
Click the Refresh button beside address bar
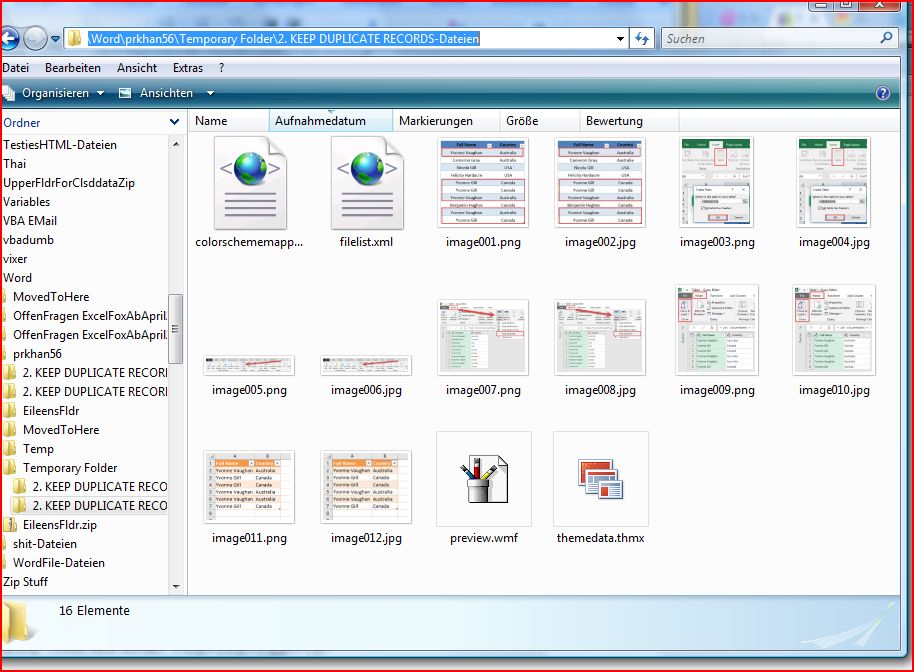[x=642, y=39]
